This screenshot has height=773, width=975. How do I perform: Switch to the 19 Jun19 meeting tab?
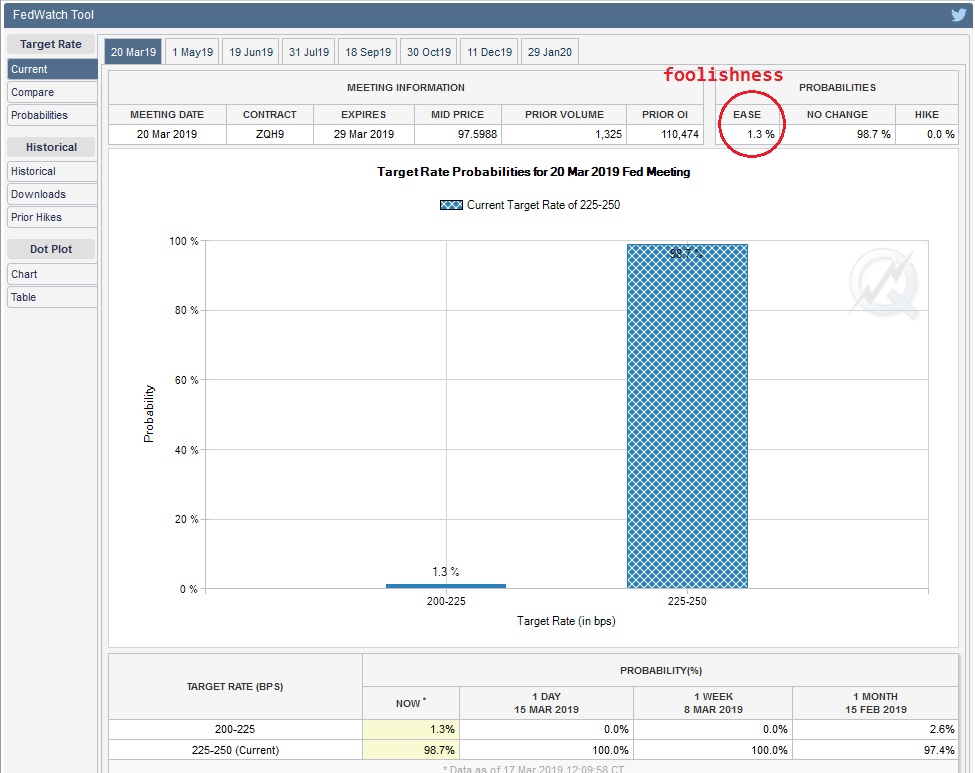(x=251, y=52)
